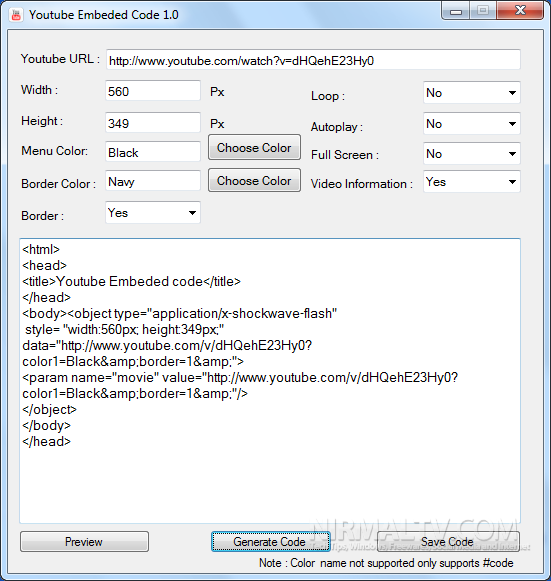
Task: Click the 'Height :' label
Action: pyautogui.click(x=42, y=121)
